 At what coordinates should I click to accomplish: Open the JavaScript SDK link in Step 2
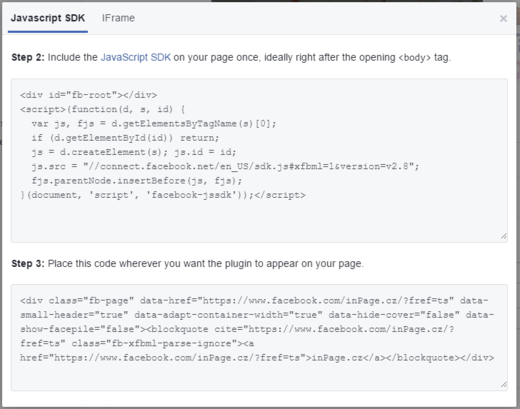136,57
